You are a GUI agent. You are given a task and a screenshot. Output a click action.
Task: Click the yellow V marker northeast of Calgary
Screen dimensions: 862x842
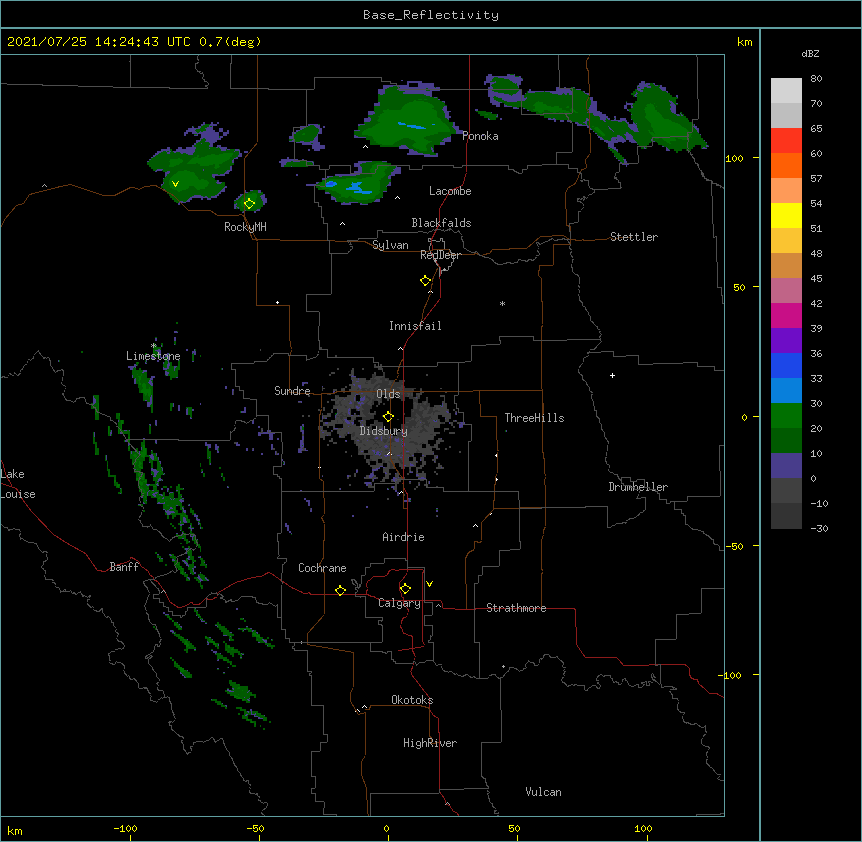(429, 584)
